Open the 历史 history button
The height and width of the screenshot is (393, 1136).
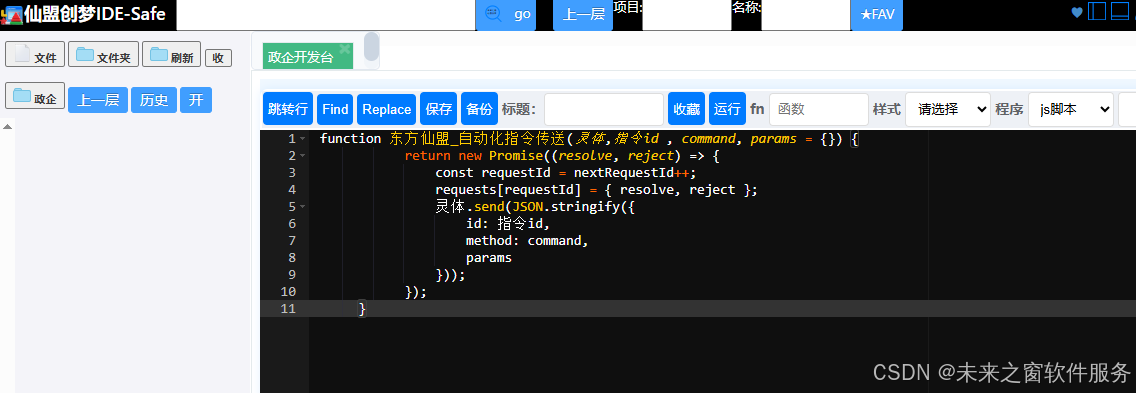154,100
